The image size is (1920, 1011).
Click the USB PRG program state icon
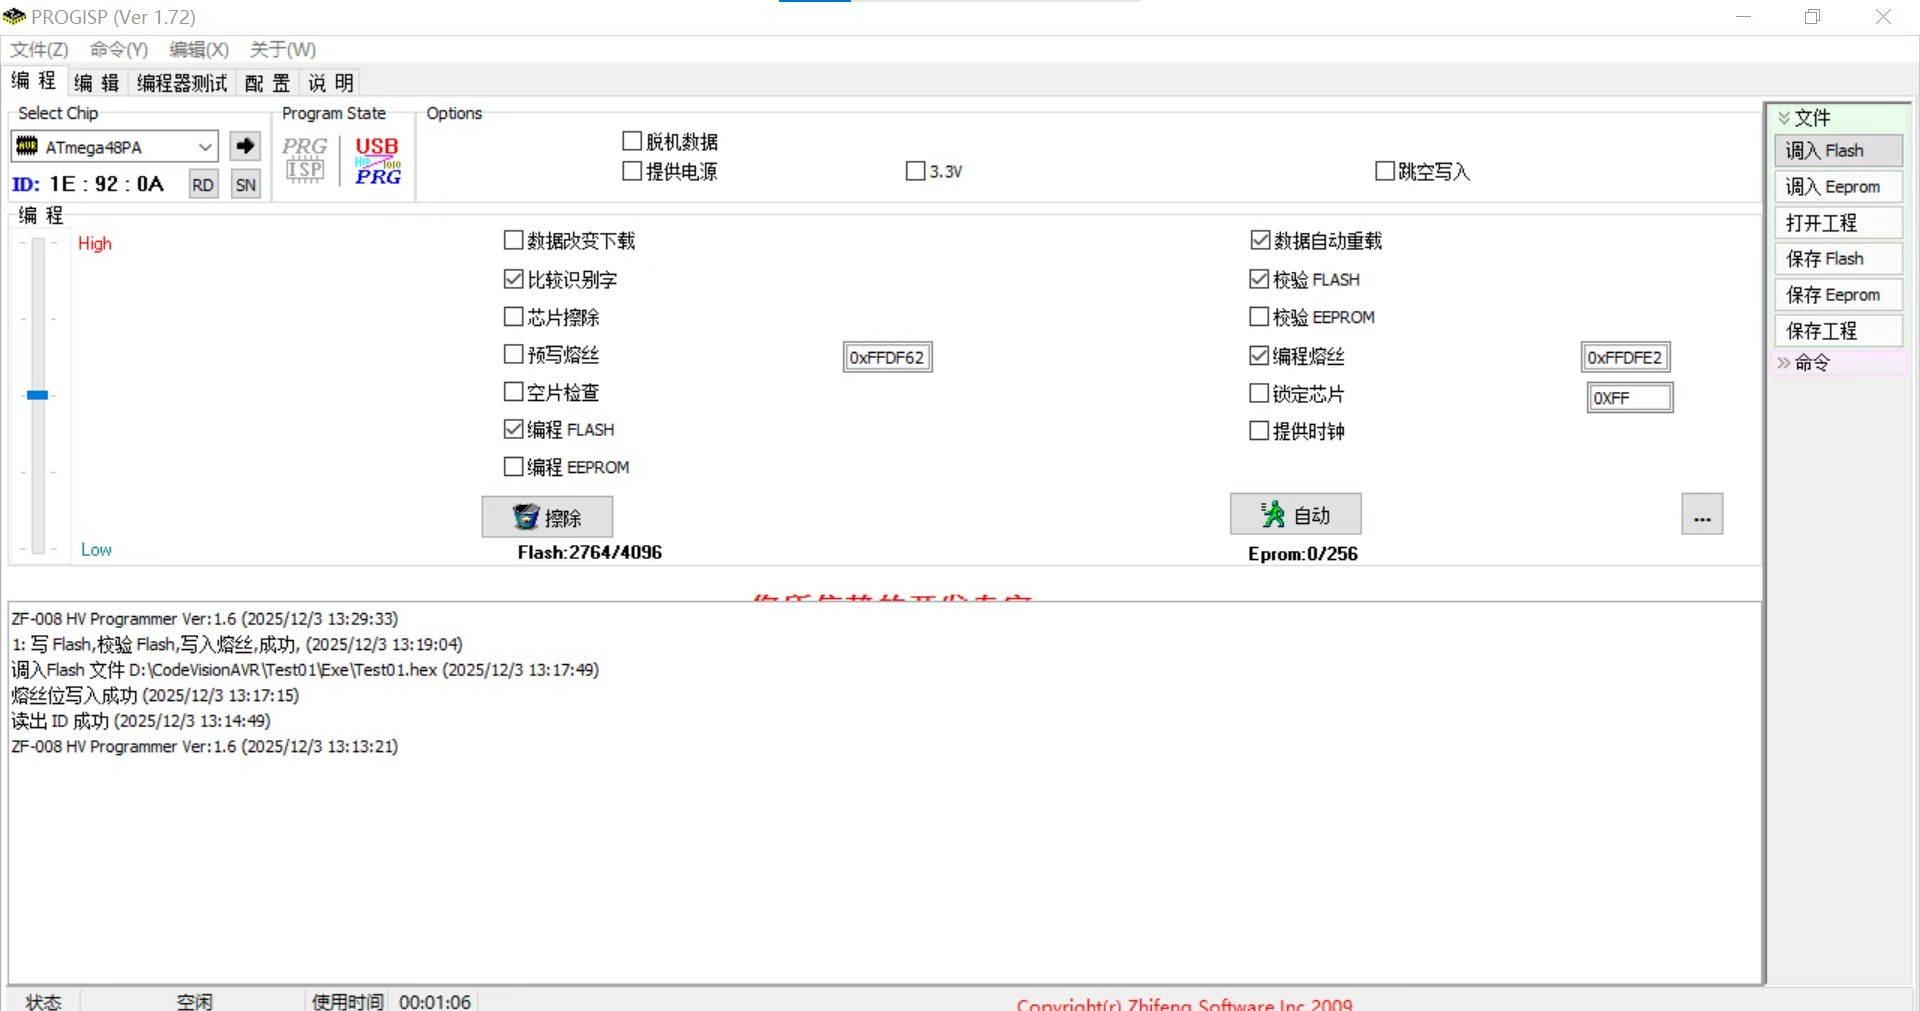tap(378, 160)
